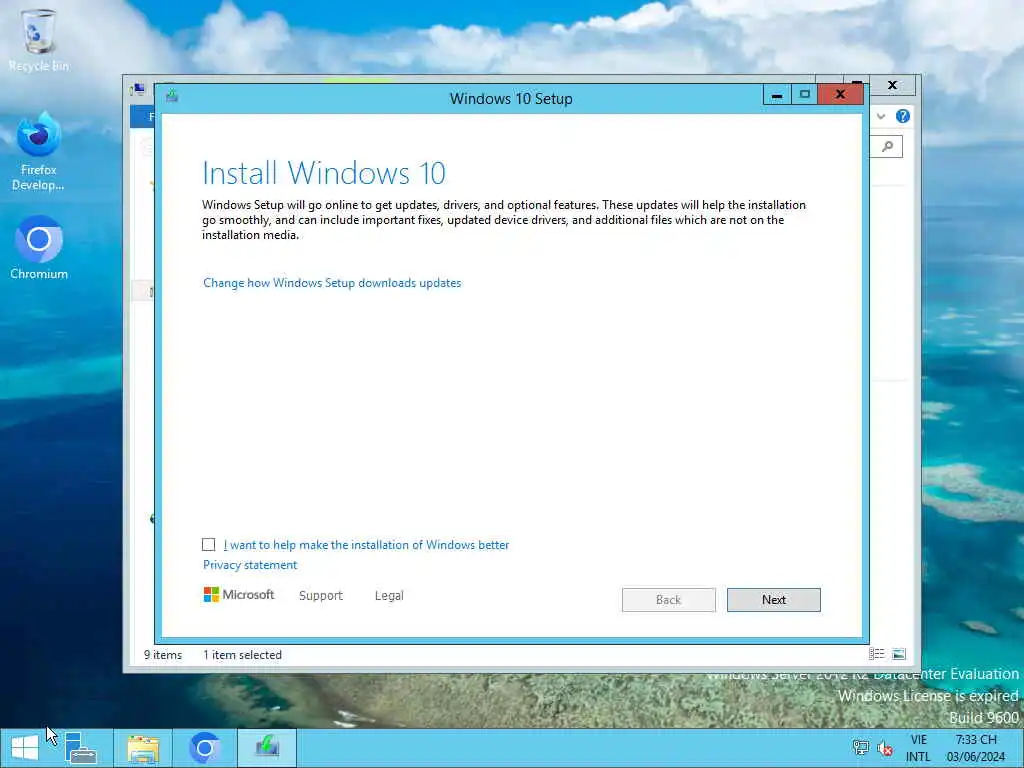Close the Explorer window behind the setup

point(893,86)
